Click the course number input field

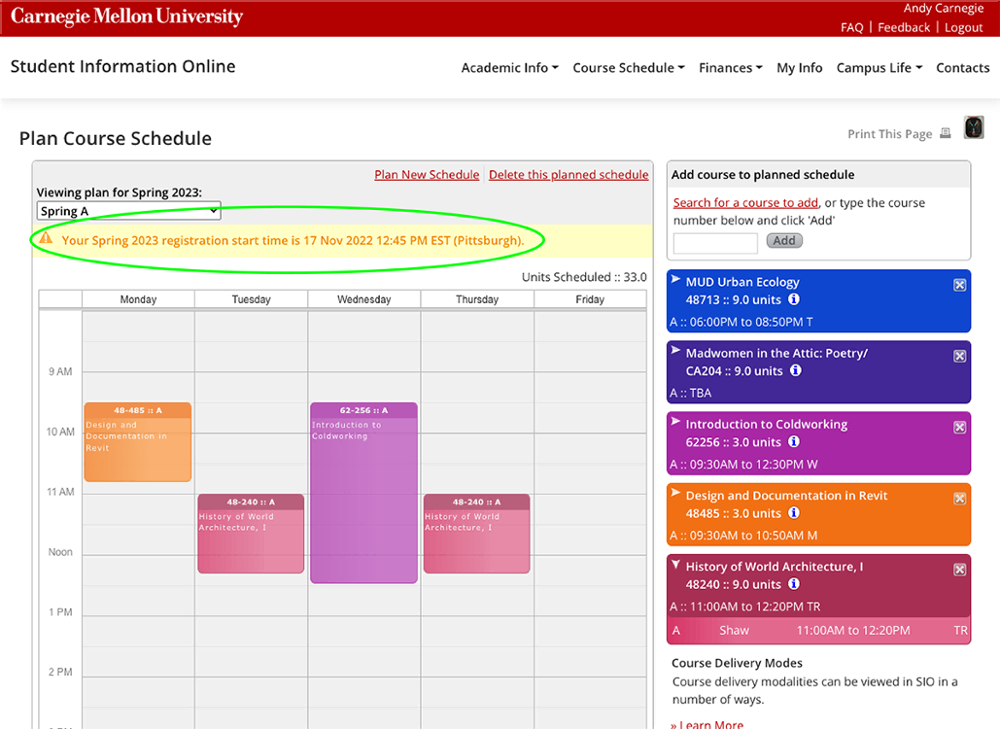716,242
